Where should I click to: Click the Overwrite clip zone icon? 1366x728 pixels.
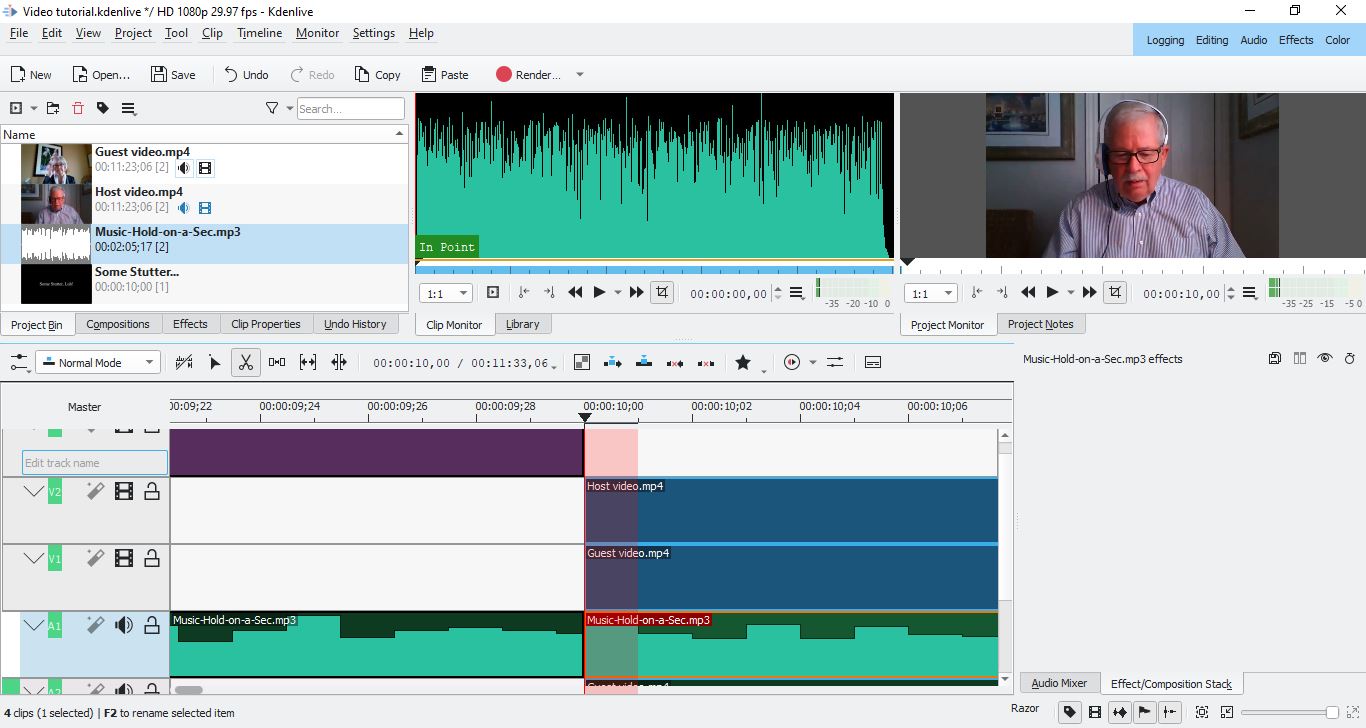click(644, 362)
